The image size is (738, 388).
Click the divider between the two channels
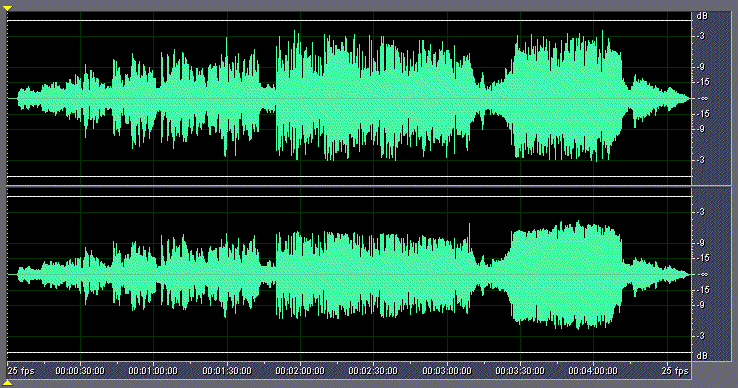click(x=349, y=186)
